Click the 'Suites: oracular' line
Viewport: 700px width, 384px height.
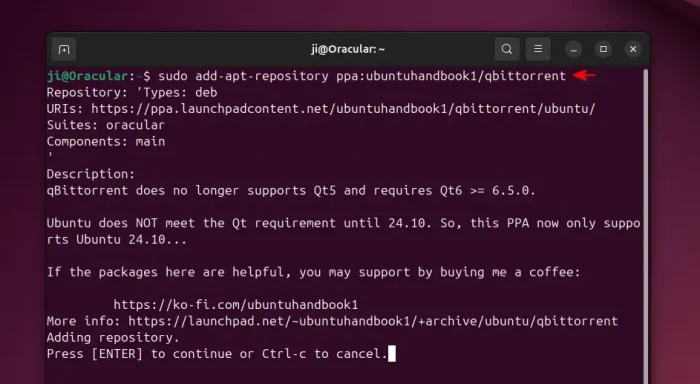[106, 125]
